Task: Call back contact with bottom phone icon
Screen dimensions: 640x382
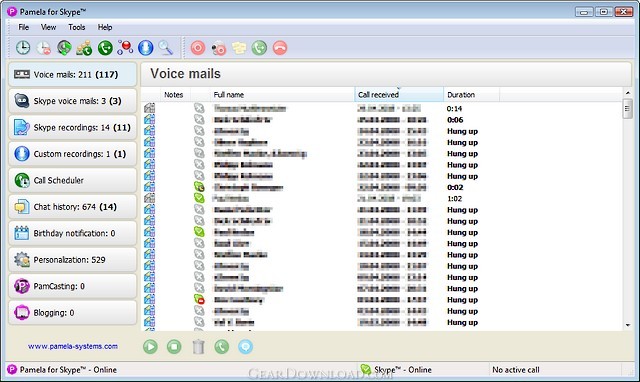Action: tap(222, 347)
